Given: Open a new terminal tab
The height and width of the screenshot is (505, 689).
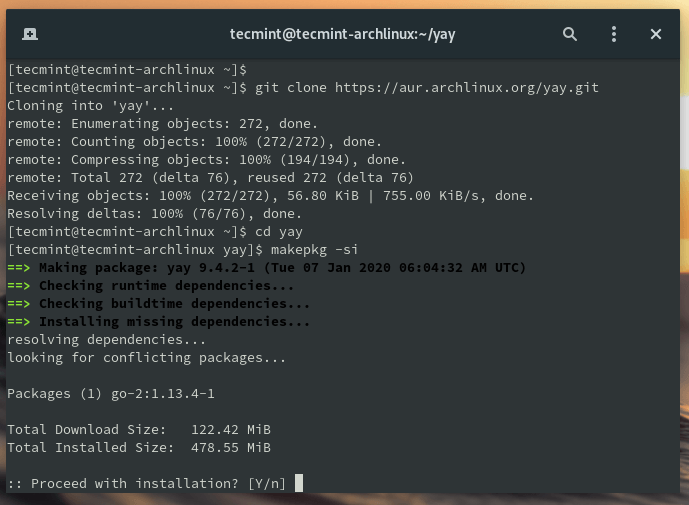Looking at the screenshot, I should pos(30,34).
